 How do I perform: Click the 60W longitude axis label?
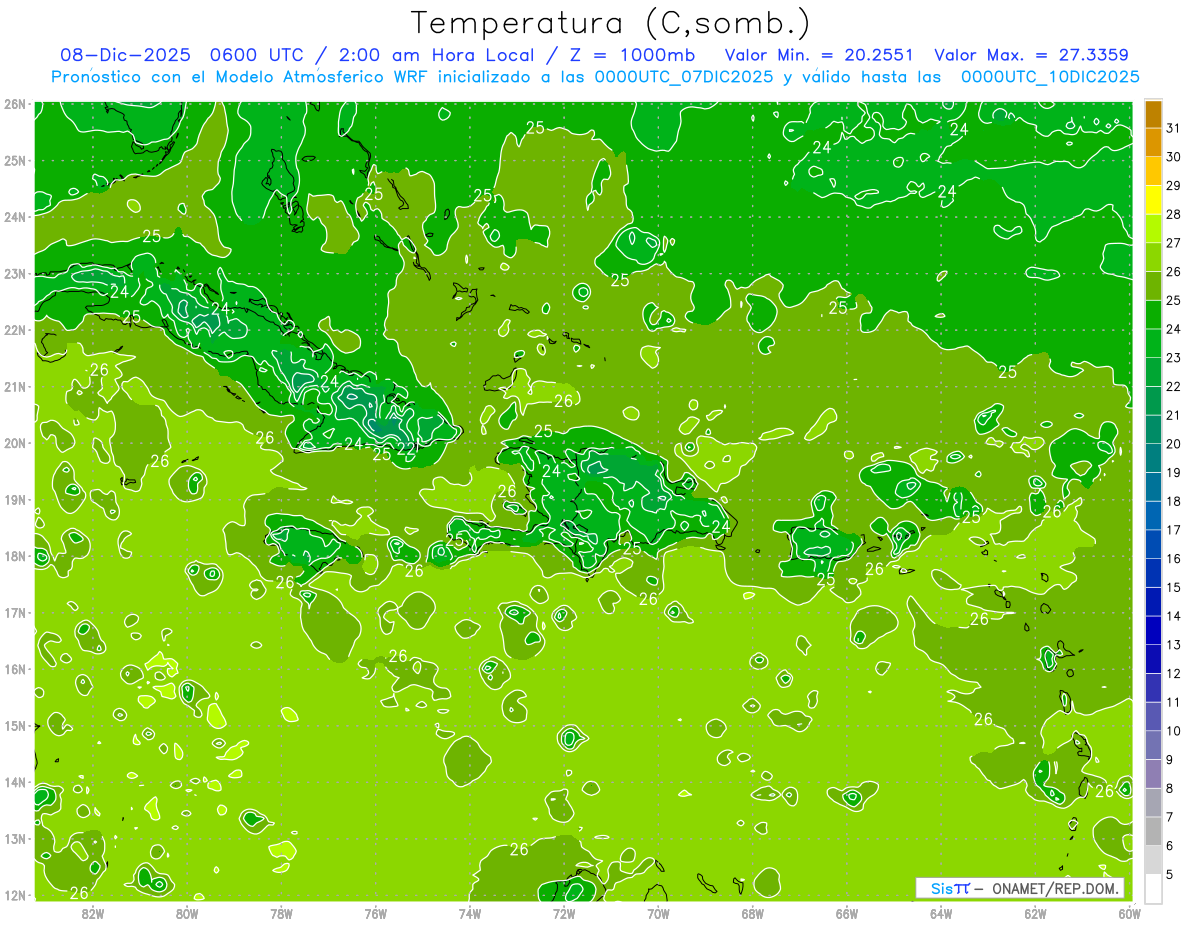point(1129,913)
